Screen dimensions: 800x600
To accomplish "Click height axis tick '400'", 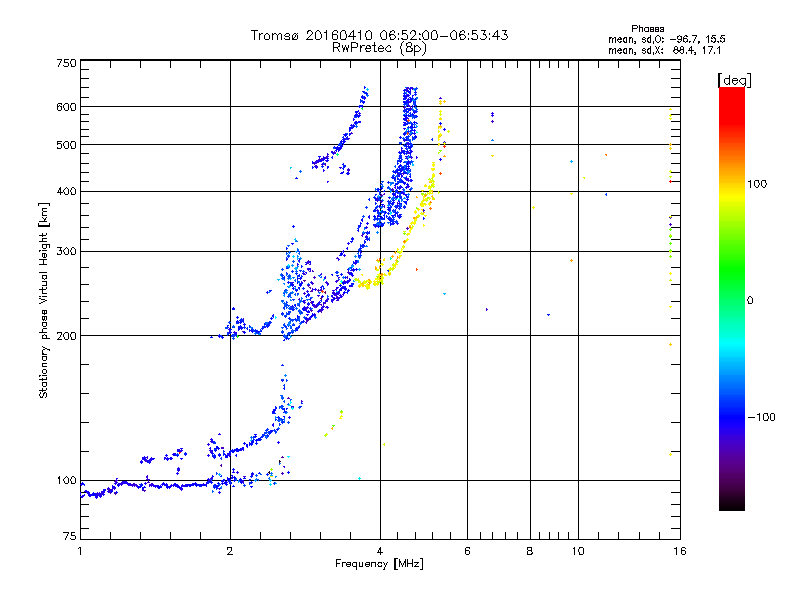I will [x=67, y=191].
